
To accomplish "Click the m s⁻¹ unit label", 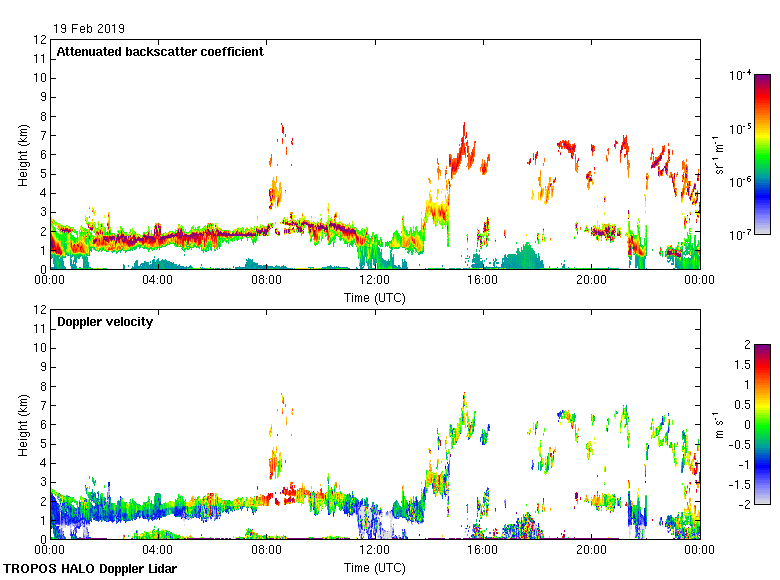I will [x=720, y=424].
